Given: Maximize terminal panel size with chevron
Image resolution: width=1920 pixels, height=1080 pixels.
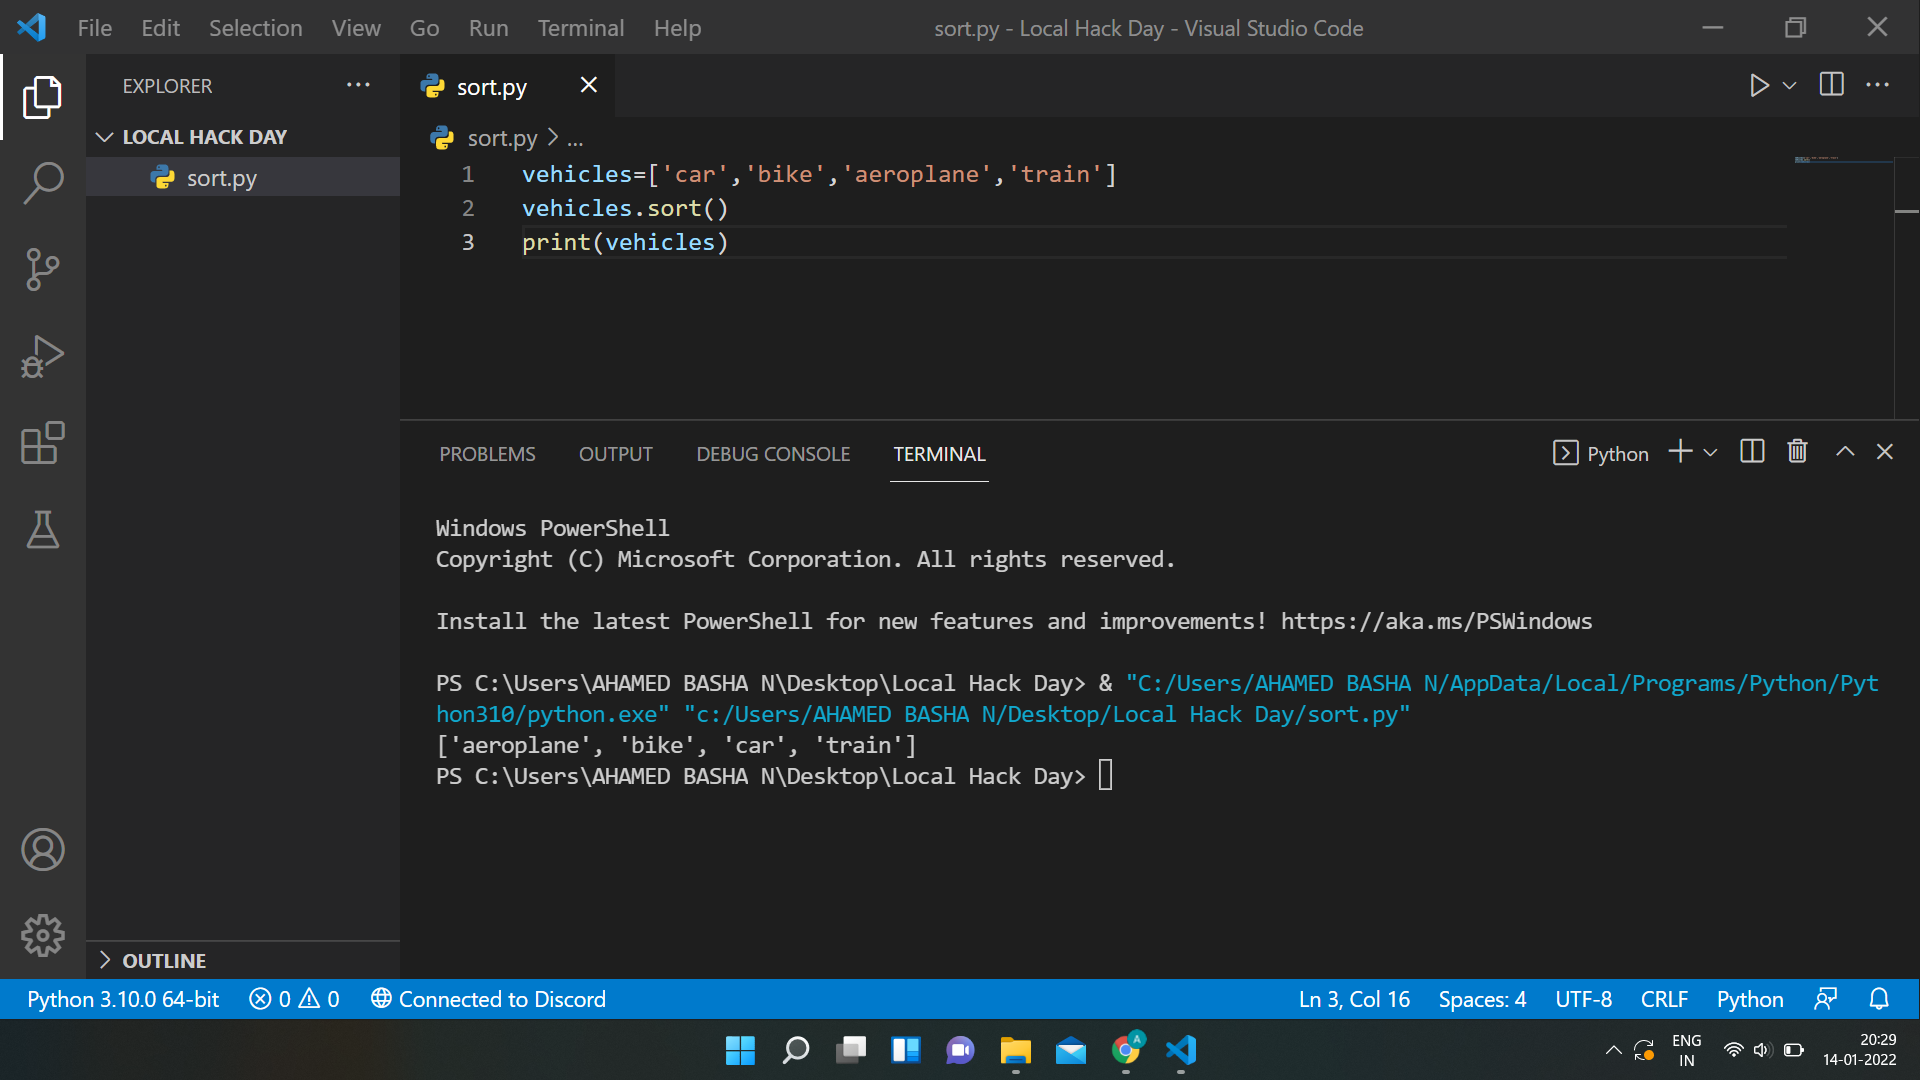Looking at the screenshot, I should tap(1845, 452).
